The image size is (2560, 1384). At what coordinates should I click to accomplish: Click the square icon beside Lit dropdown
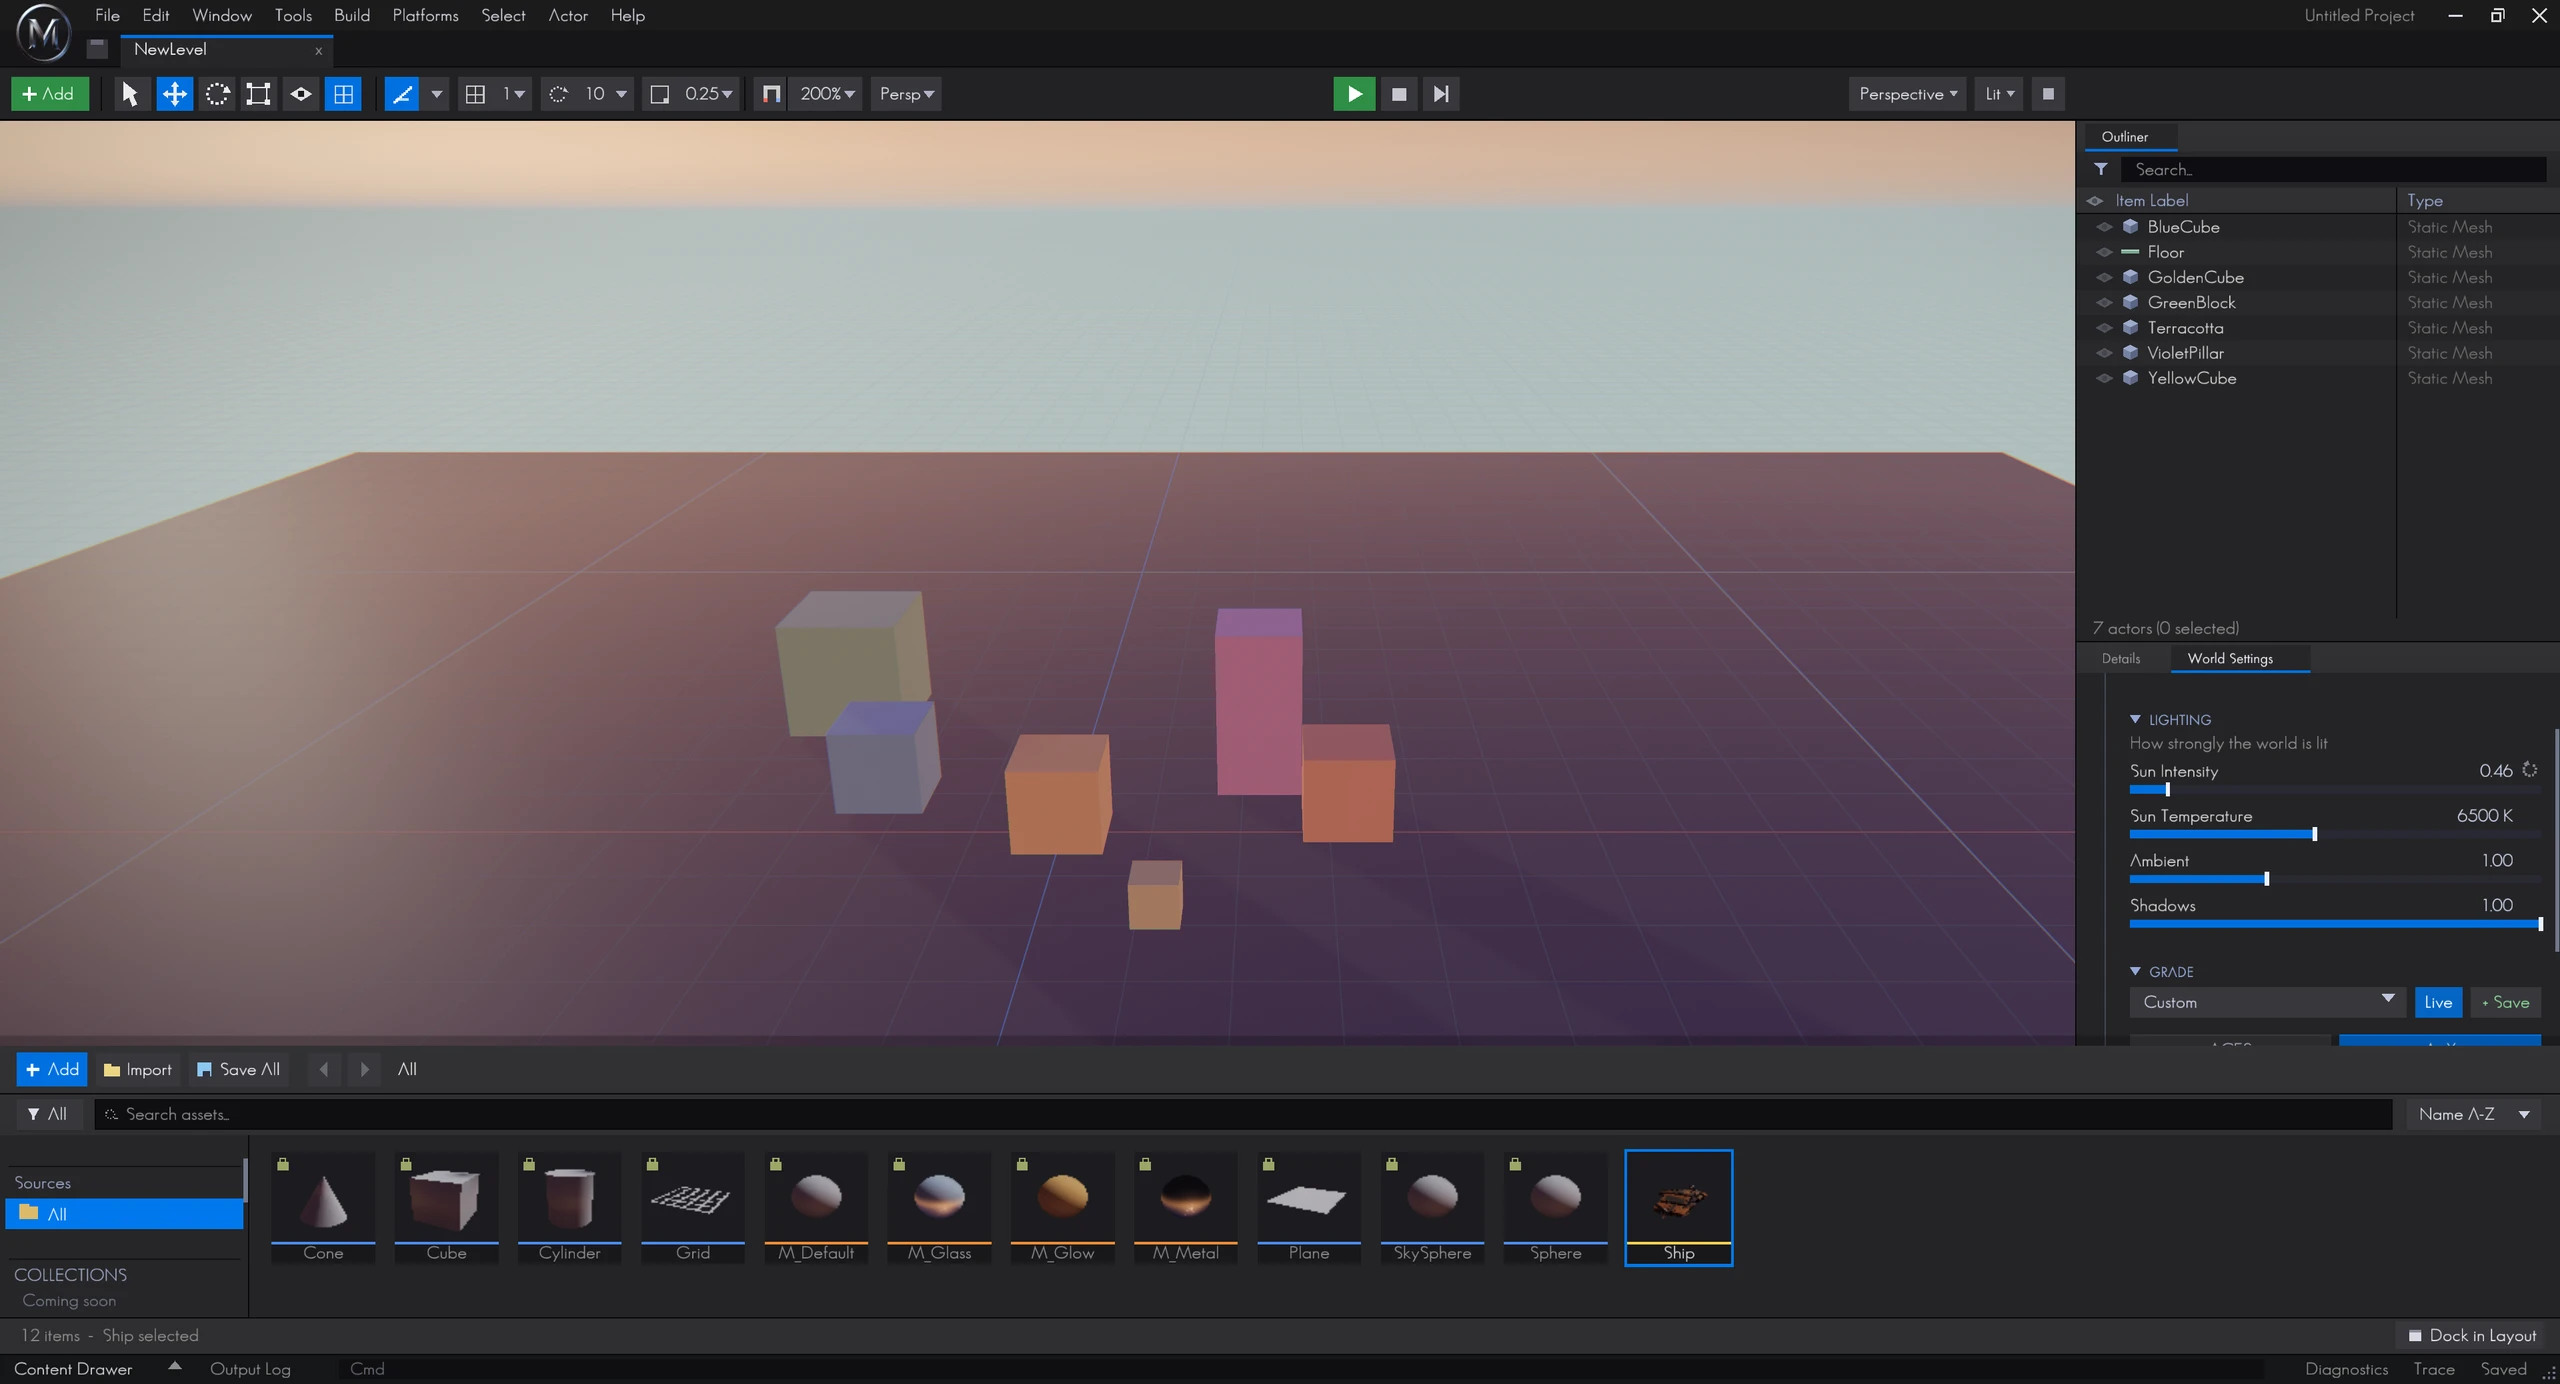pyautogui.click(x=2048, y=94)
